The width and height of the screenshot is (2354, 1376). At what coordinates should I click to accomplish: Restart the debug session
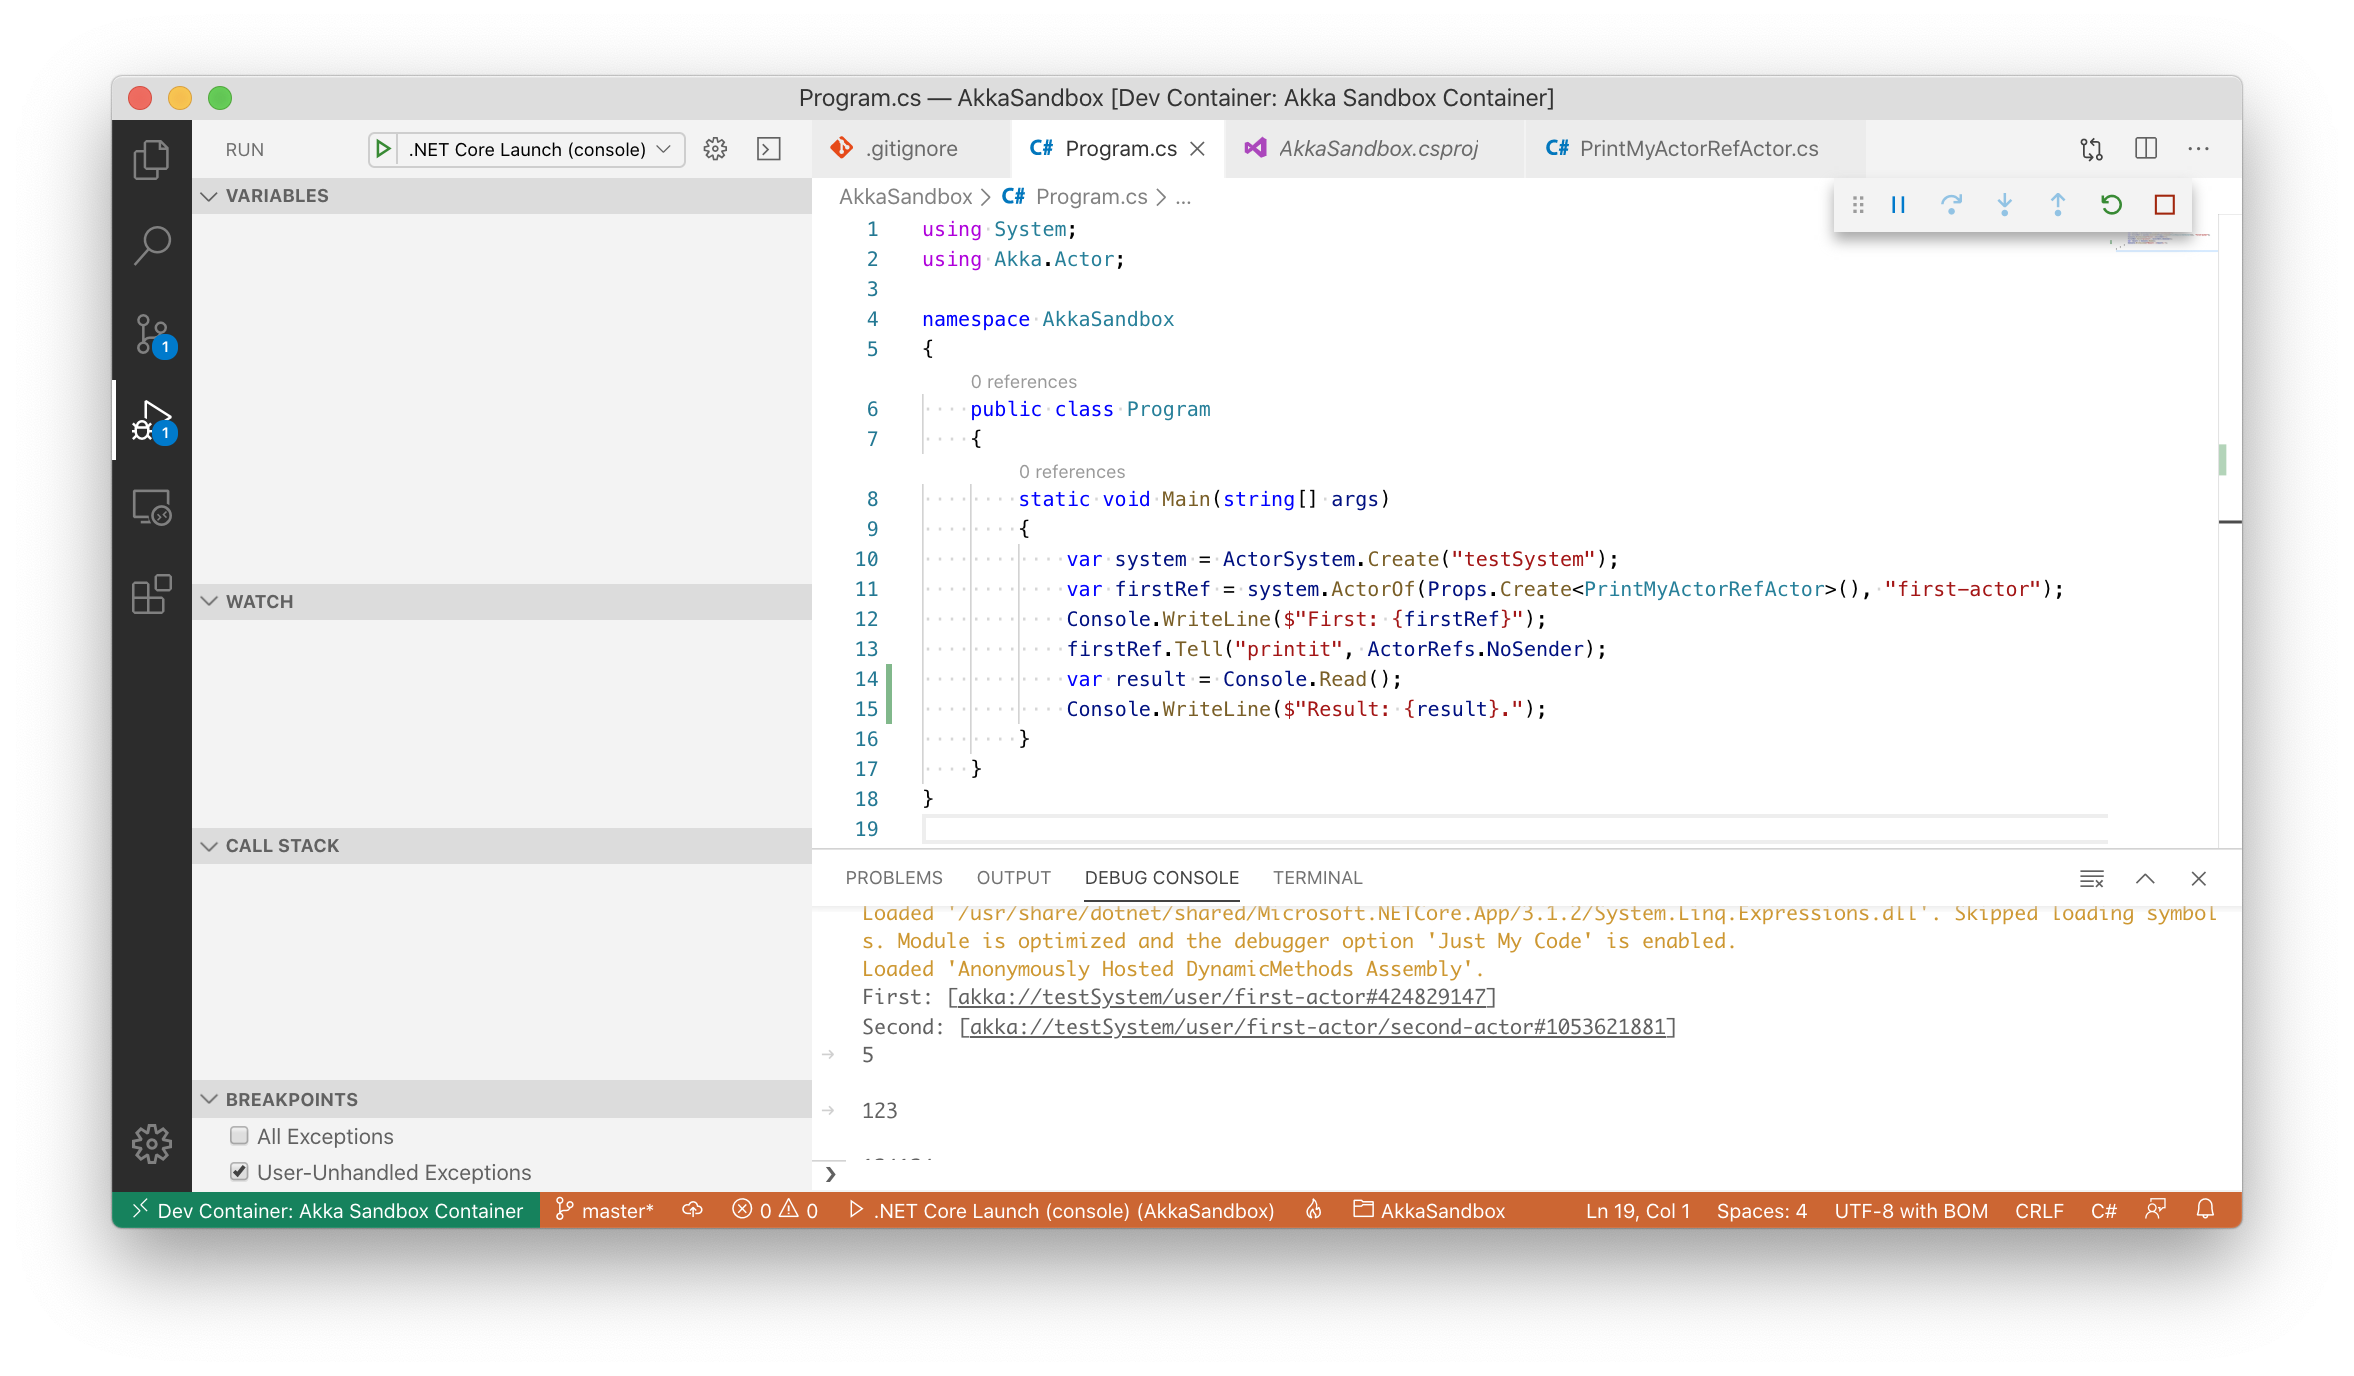2111,205
